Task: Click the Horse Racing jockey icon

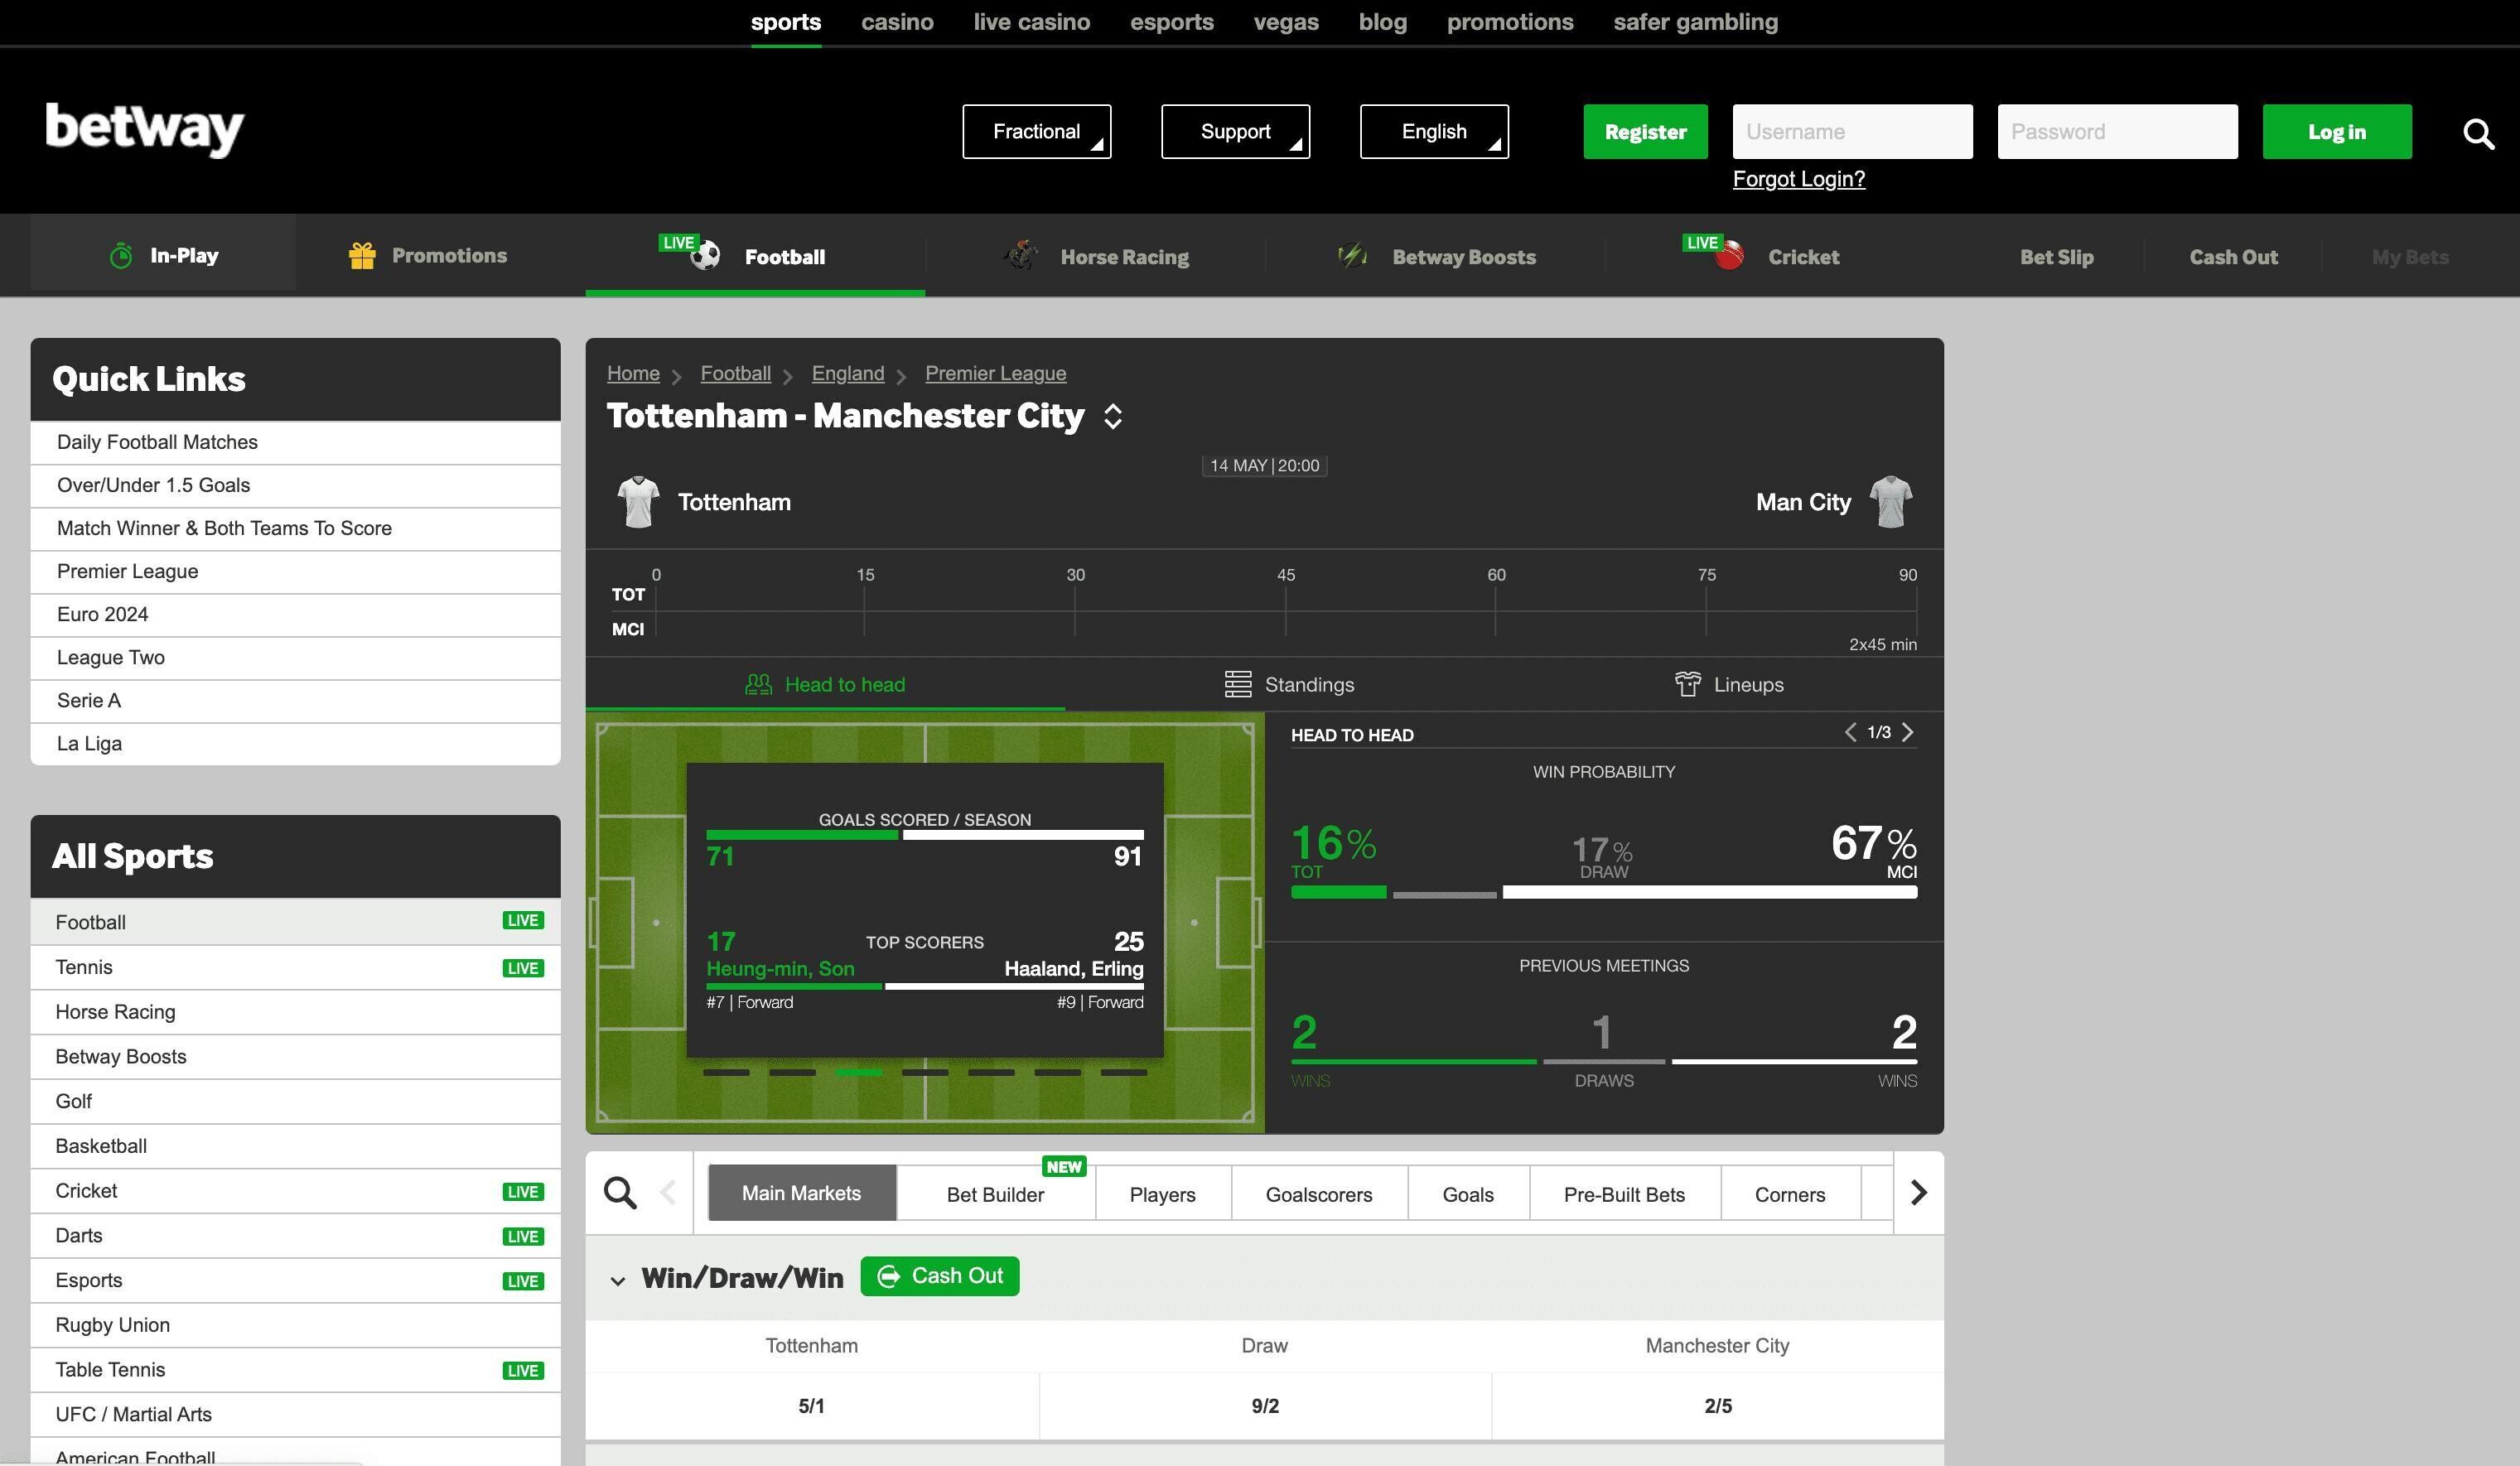Action: (1021, 256)
